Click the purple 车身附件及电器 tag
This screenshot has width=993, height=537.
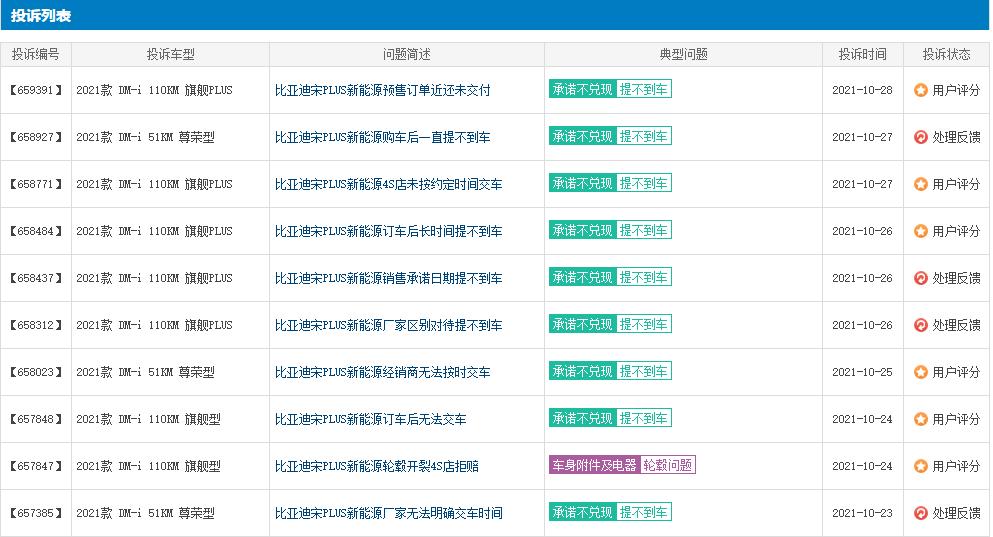(594, 465)
